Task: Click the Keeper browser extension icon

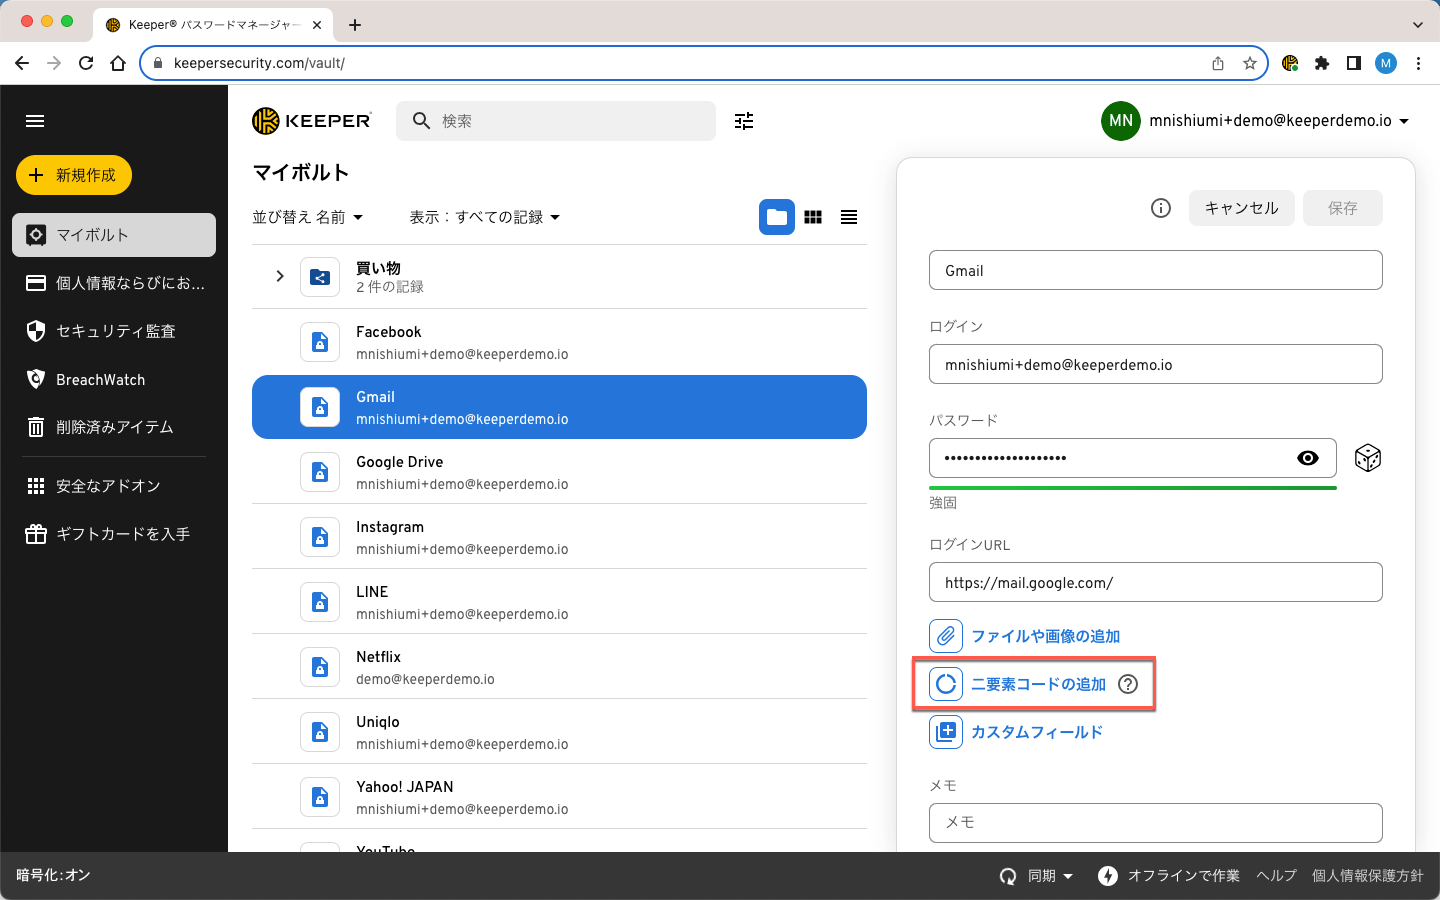Action: (1290, 63)
